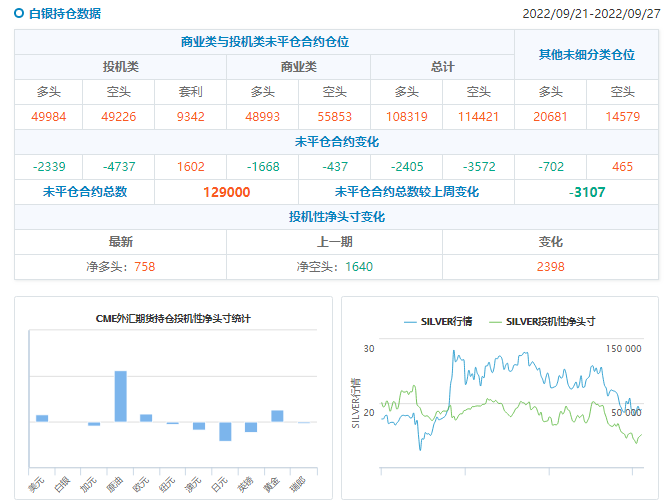Click the 日元 negative bar in chart
The width and height of the screenshot is (671, 501).
225,431
